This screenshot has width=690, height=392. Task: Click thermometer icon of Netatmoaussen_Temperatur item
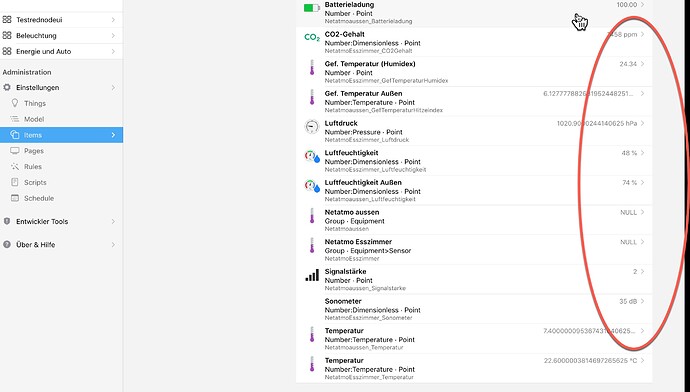coord(312,334)
